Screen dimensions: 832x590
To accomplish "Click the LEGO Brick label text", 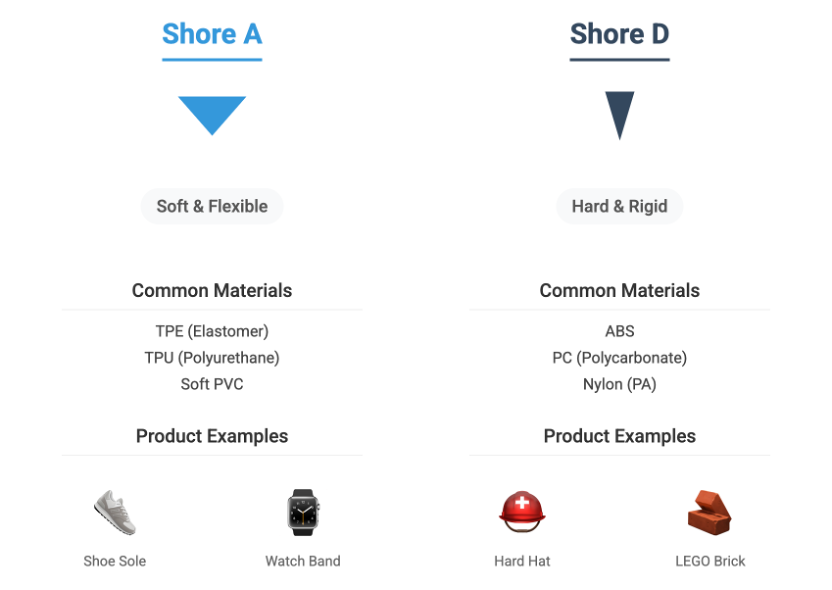I will click(710, 561).
